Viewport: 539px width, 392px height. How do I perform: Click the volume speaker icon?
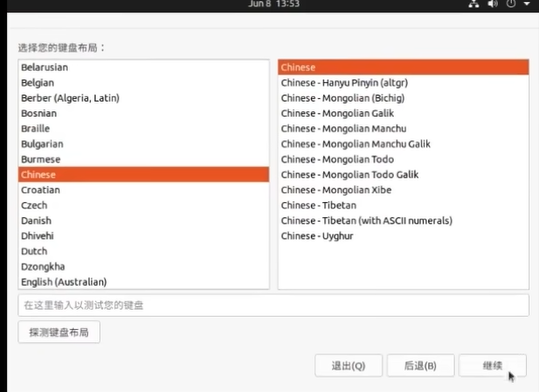493,4
